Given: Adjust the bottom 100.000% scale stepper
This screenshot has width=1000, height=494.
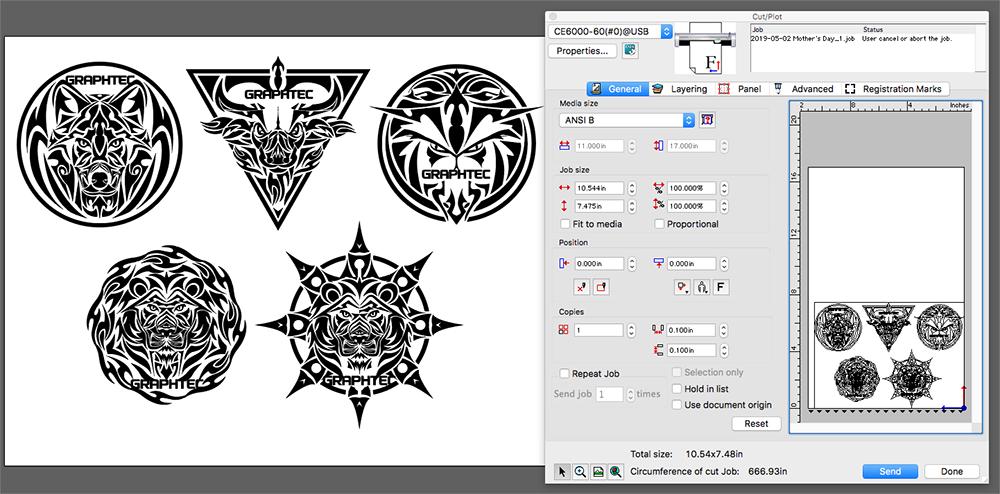Looking at the screenshot, I should 724,205.
